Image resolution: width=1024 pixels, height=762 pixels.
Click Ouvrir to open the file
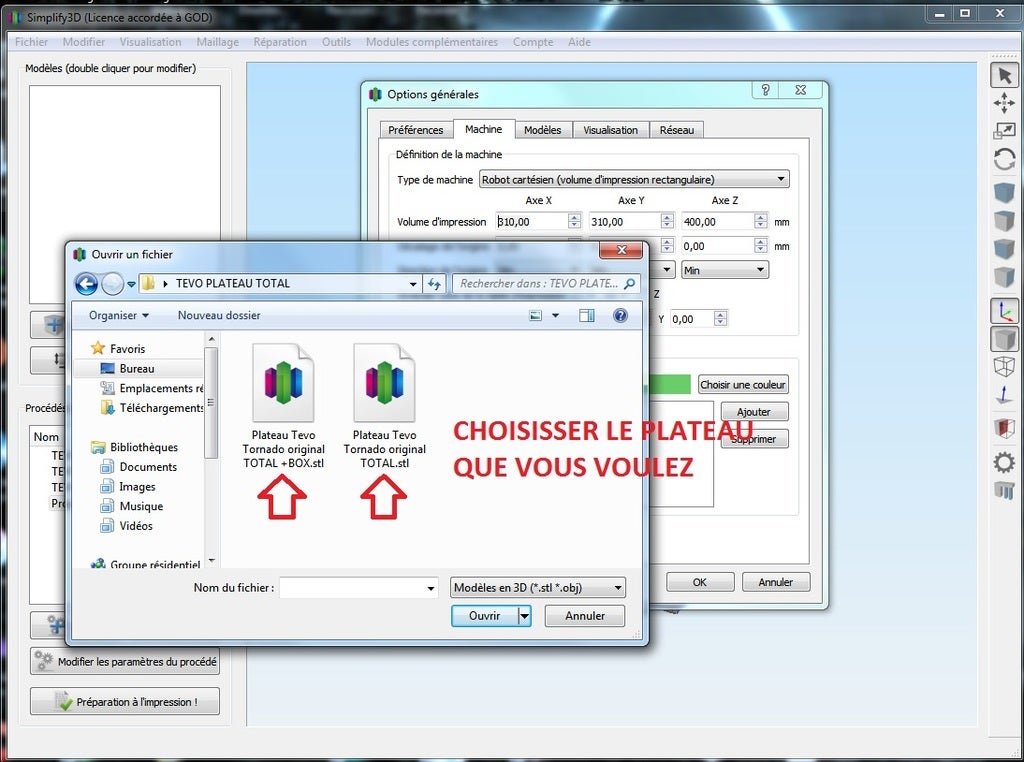(485, 616)
